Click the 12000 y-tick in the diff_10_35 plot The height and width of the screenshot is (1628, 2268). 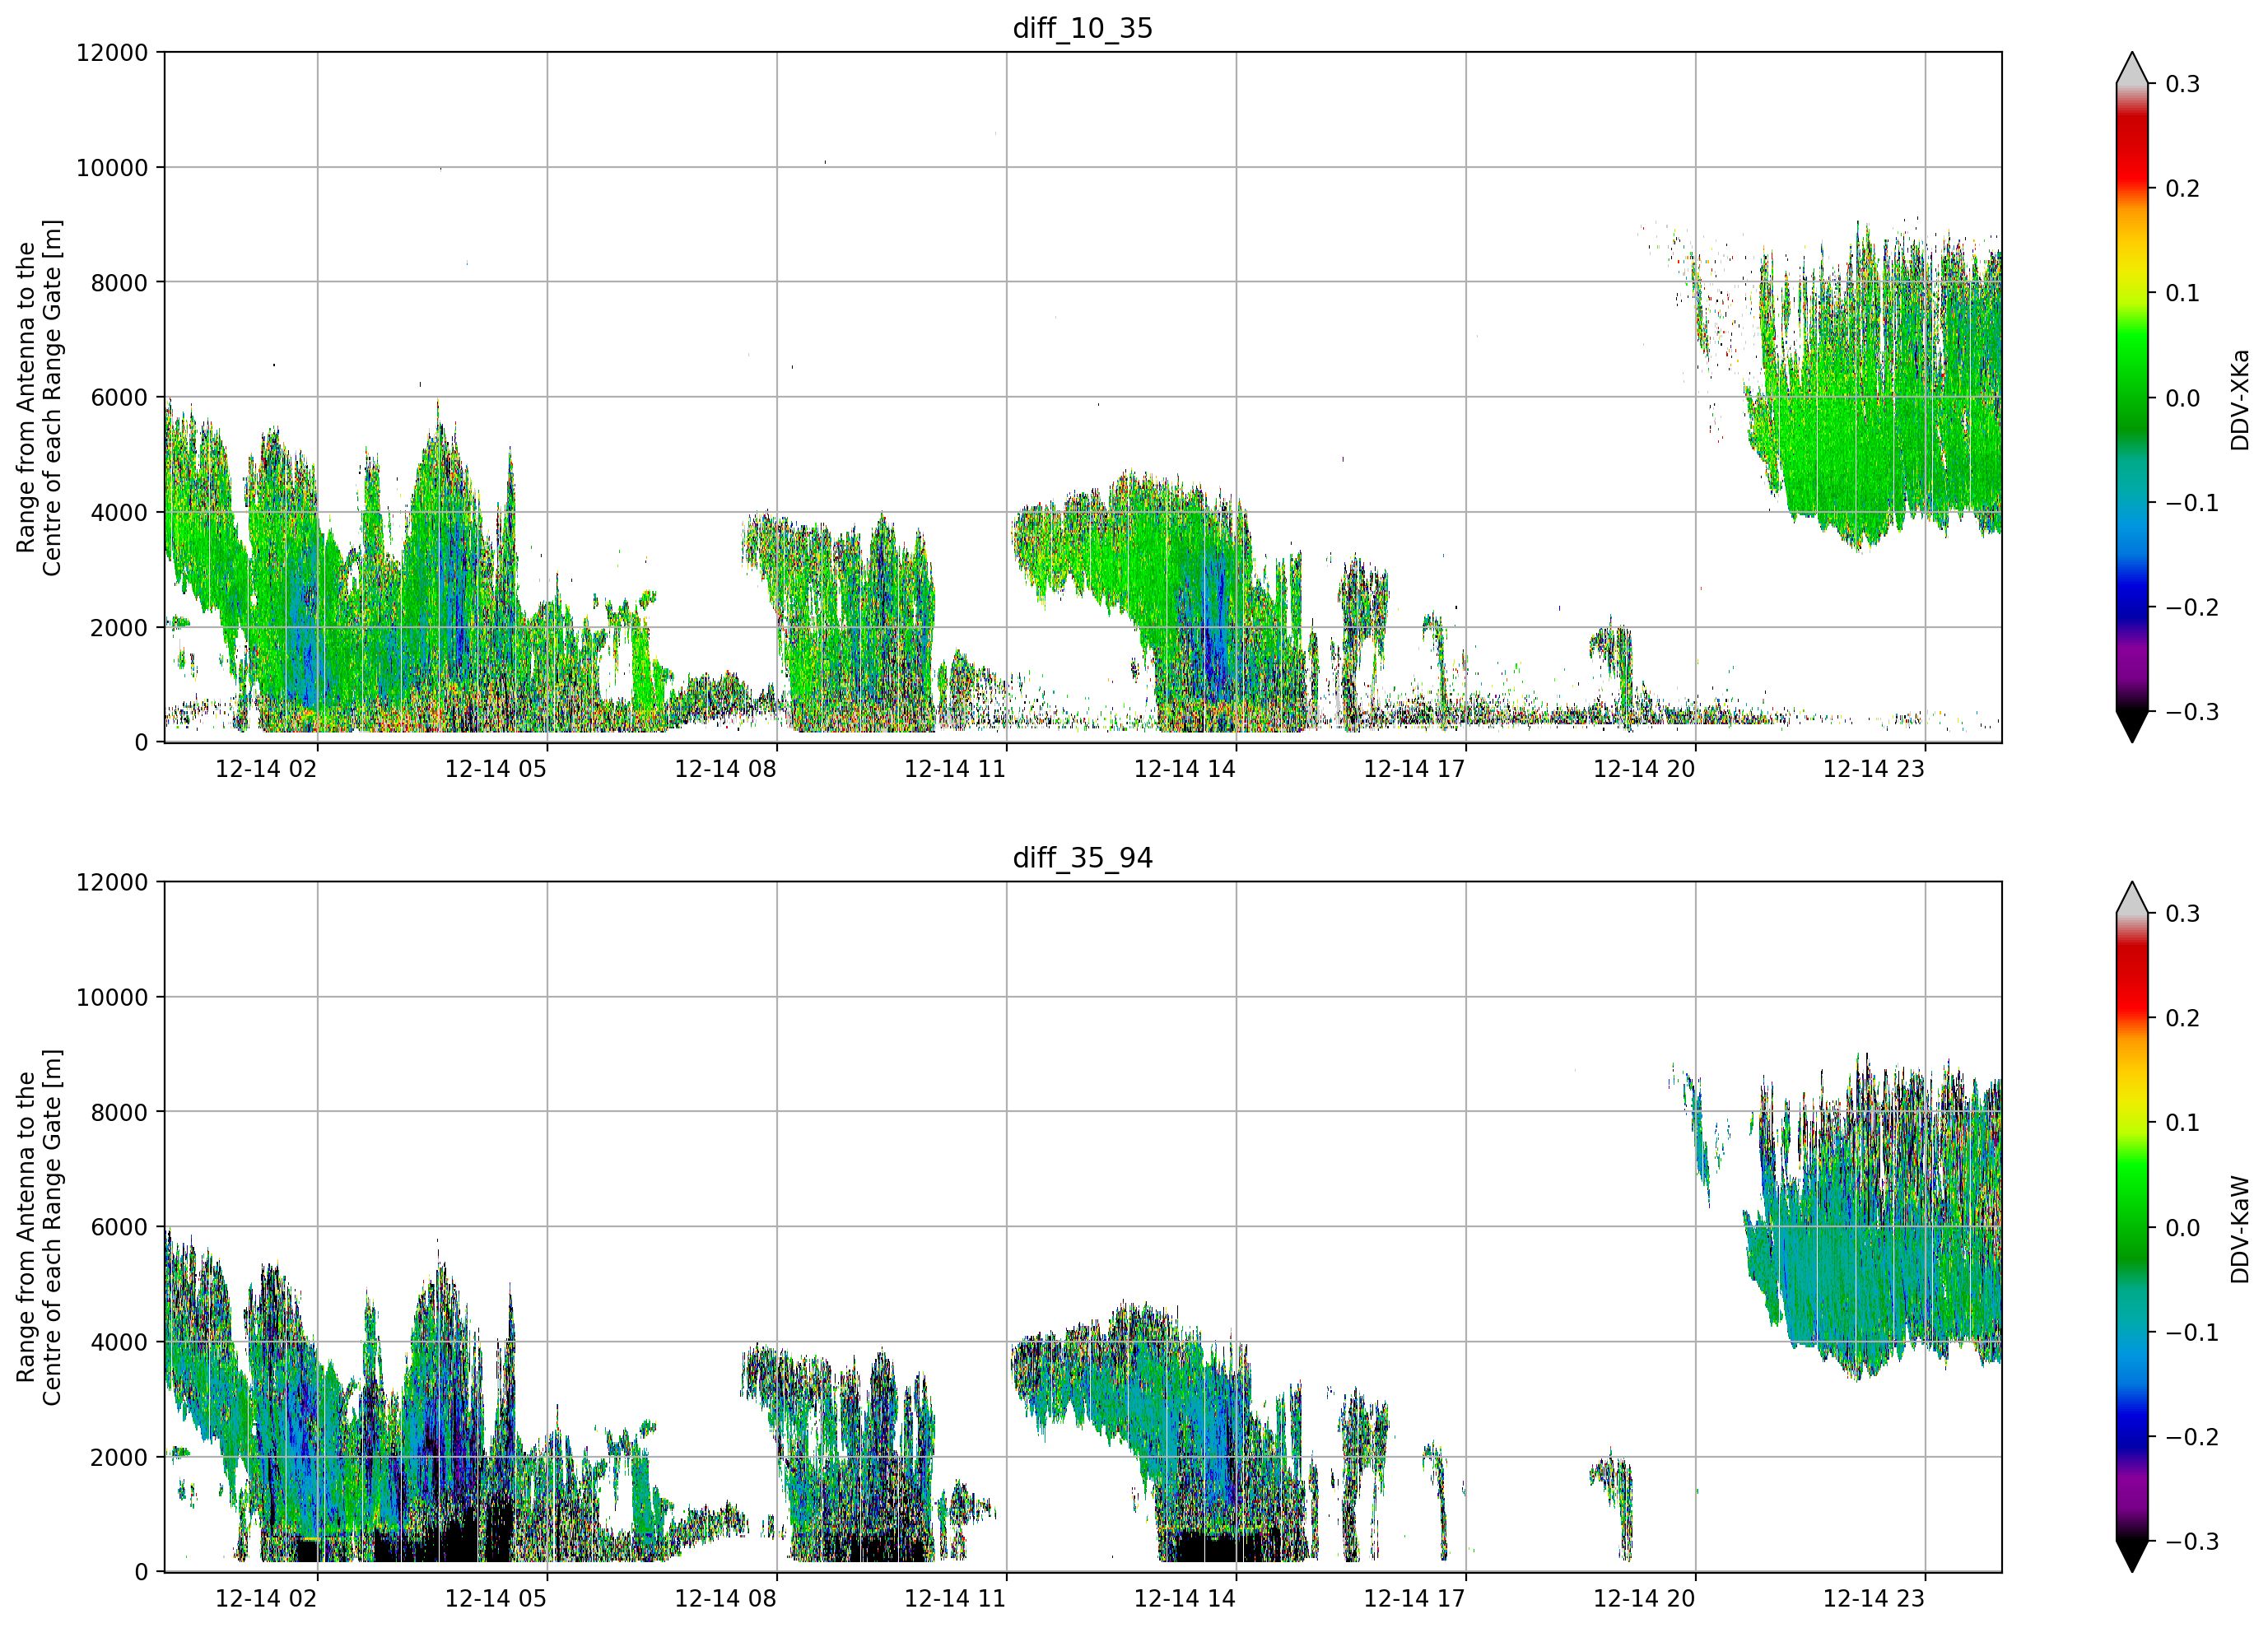[x=112, y=52]
